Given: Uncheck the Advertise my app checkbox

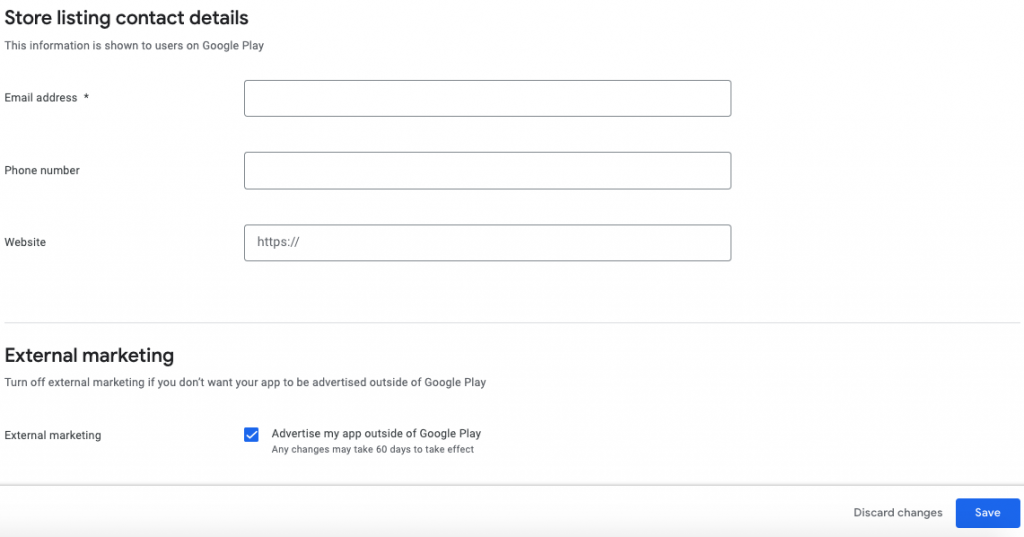Looking at the screenshot, I should [251, 434].
